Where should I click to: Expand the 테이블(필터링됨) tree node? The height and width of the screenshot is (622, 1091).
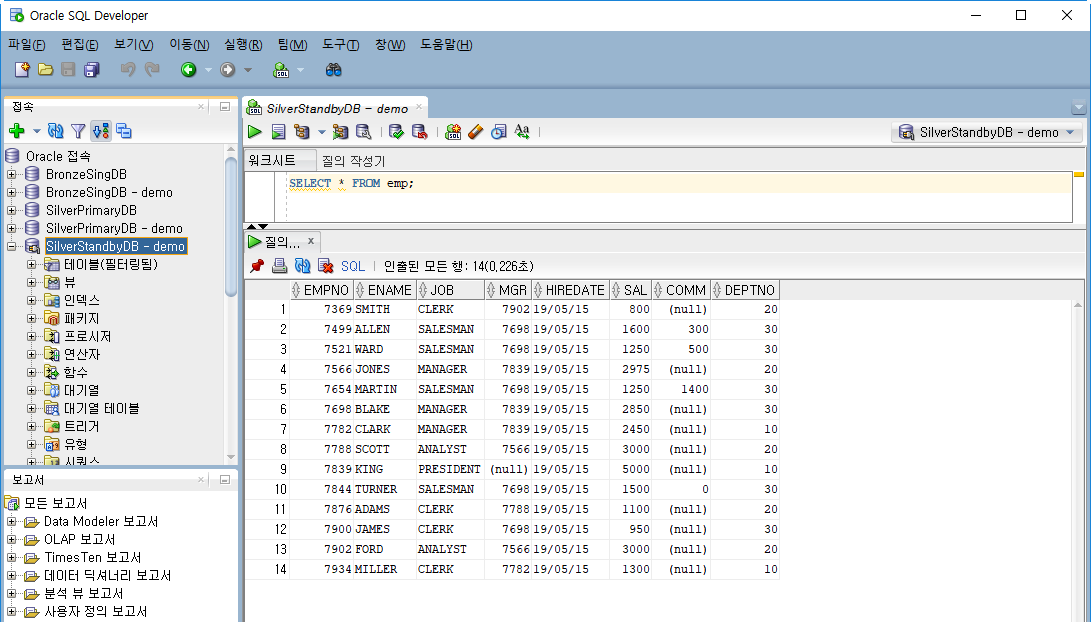(31, 264)
